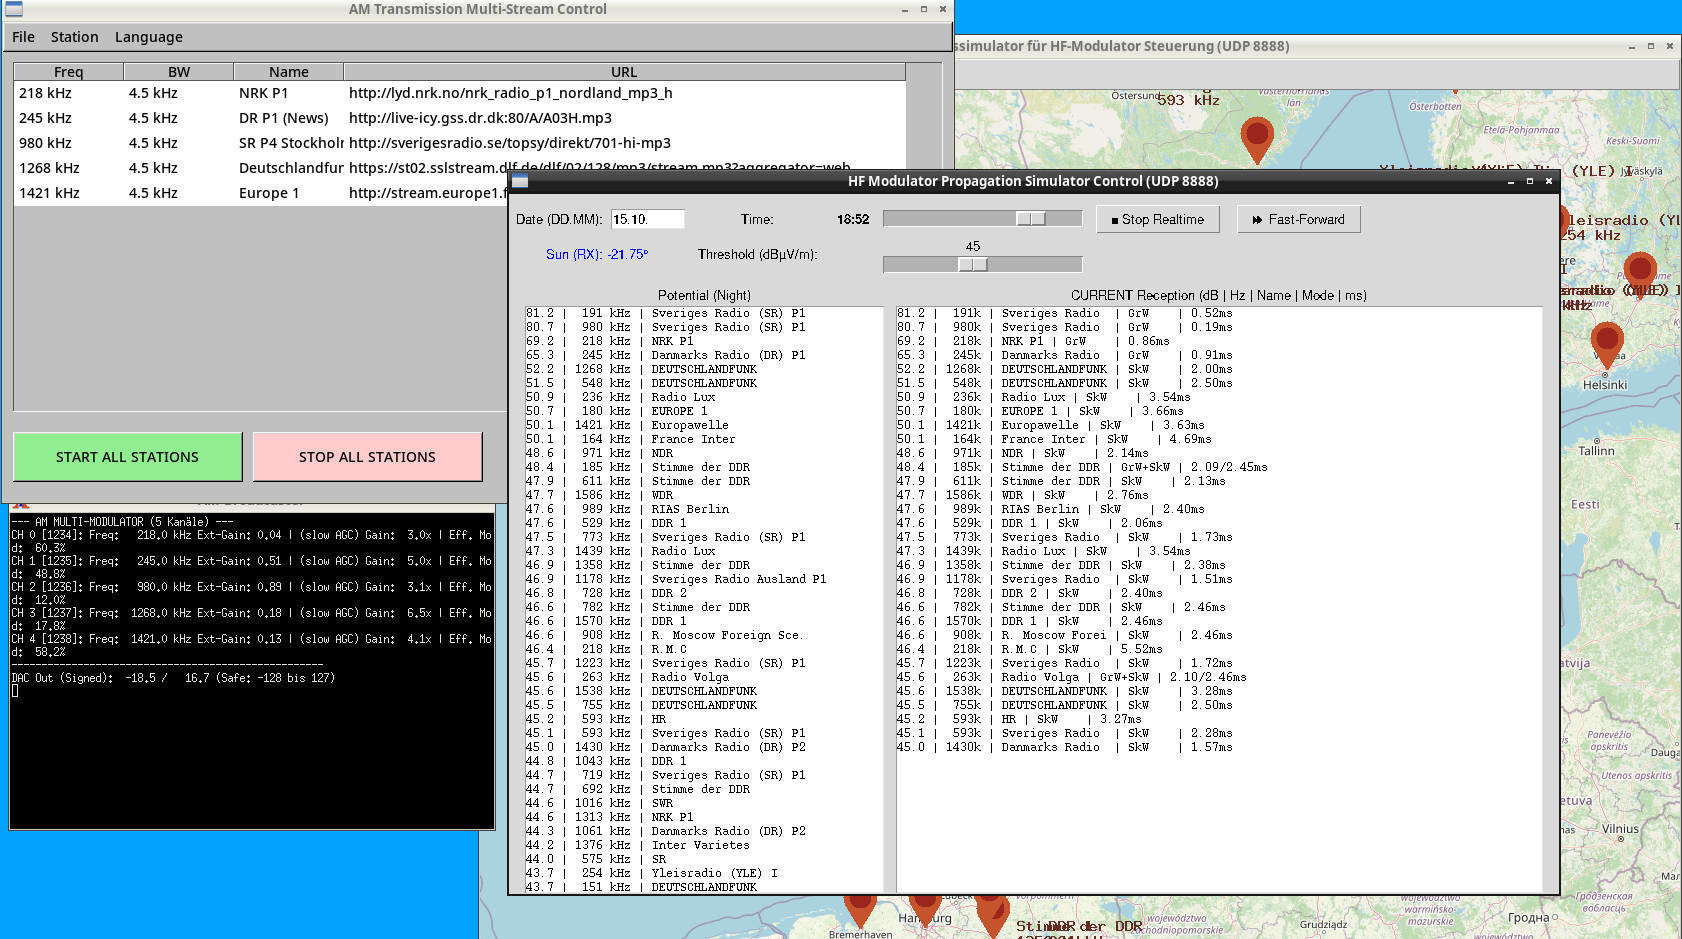This screenshot has width=1682, height=939.
Task: Click the Sun (RX) -21.75° readout
Action: pos(597,254)
